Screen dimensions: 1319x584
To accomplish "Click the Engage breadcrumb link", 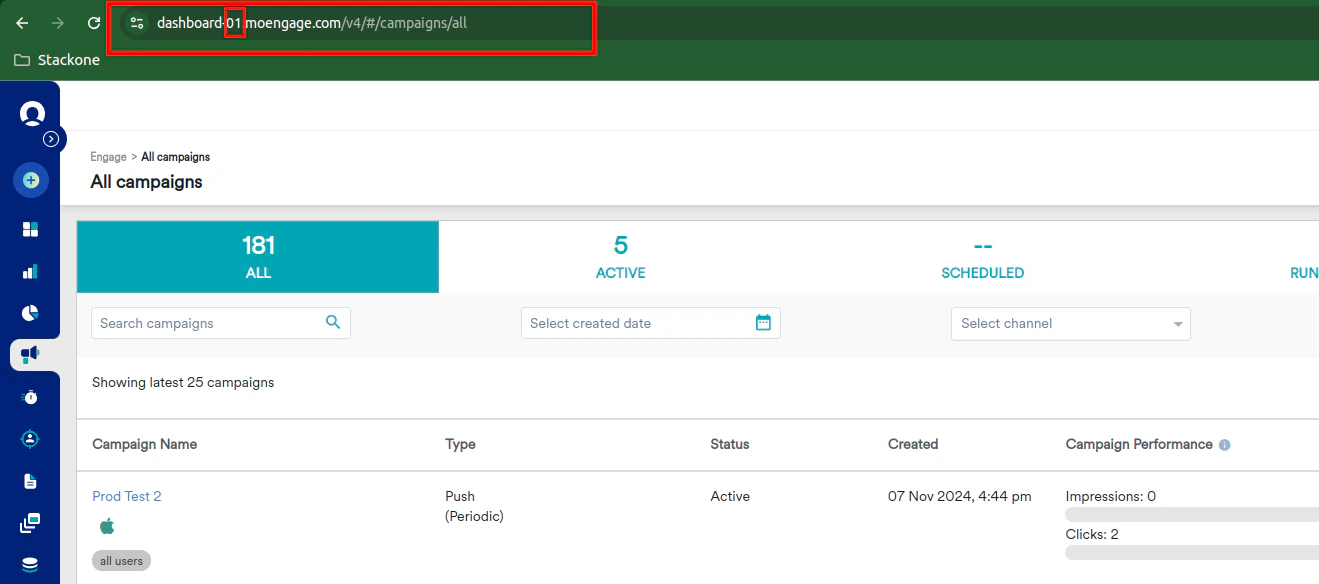I will (x=108, y=157).
